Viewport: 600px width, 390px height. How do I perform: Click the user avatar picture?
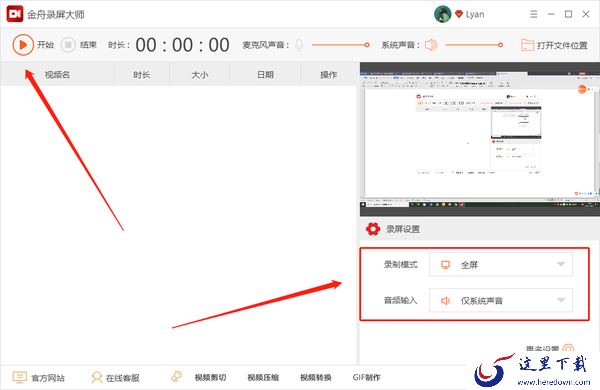tap(443, 14)
